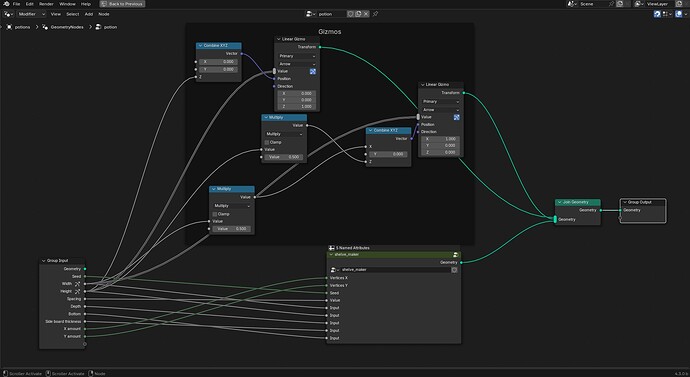The height and width of the screenshot is (377, 690).
Task: Click the fake user shield icon
Action: (350, 14)
